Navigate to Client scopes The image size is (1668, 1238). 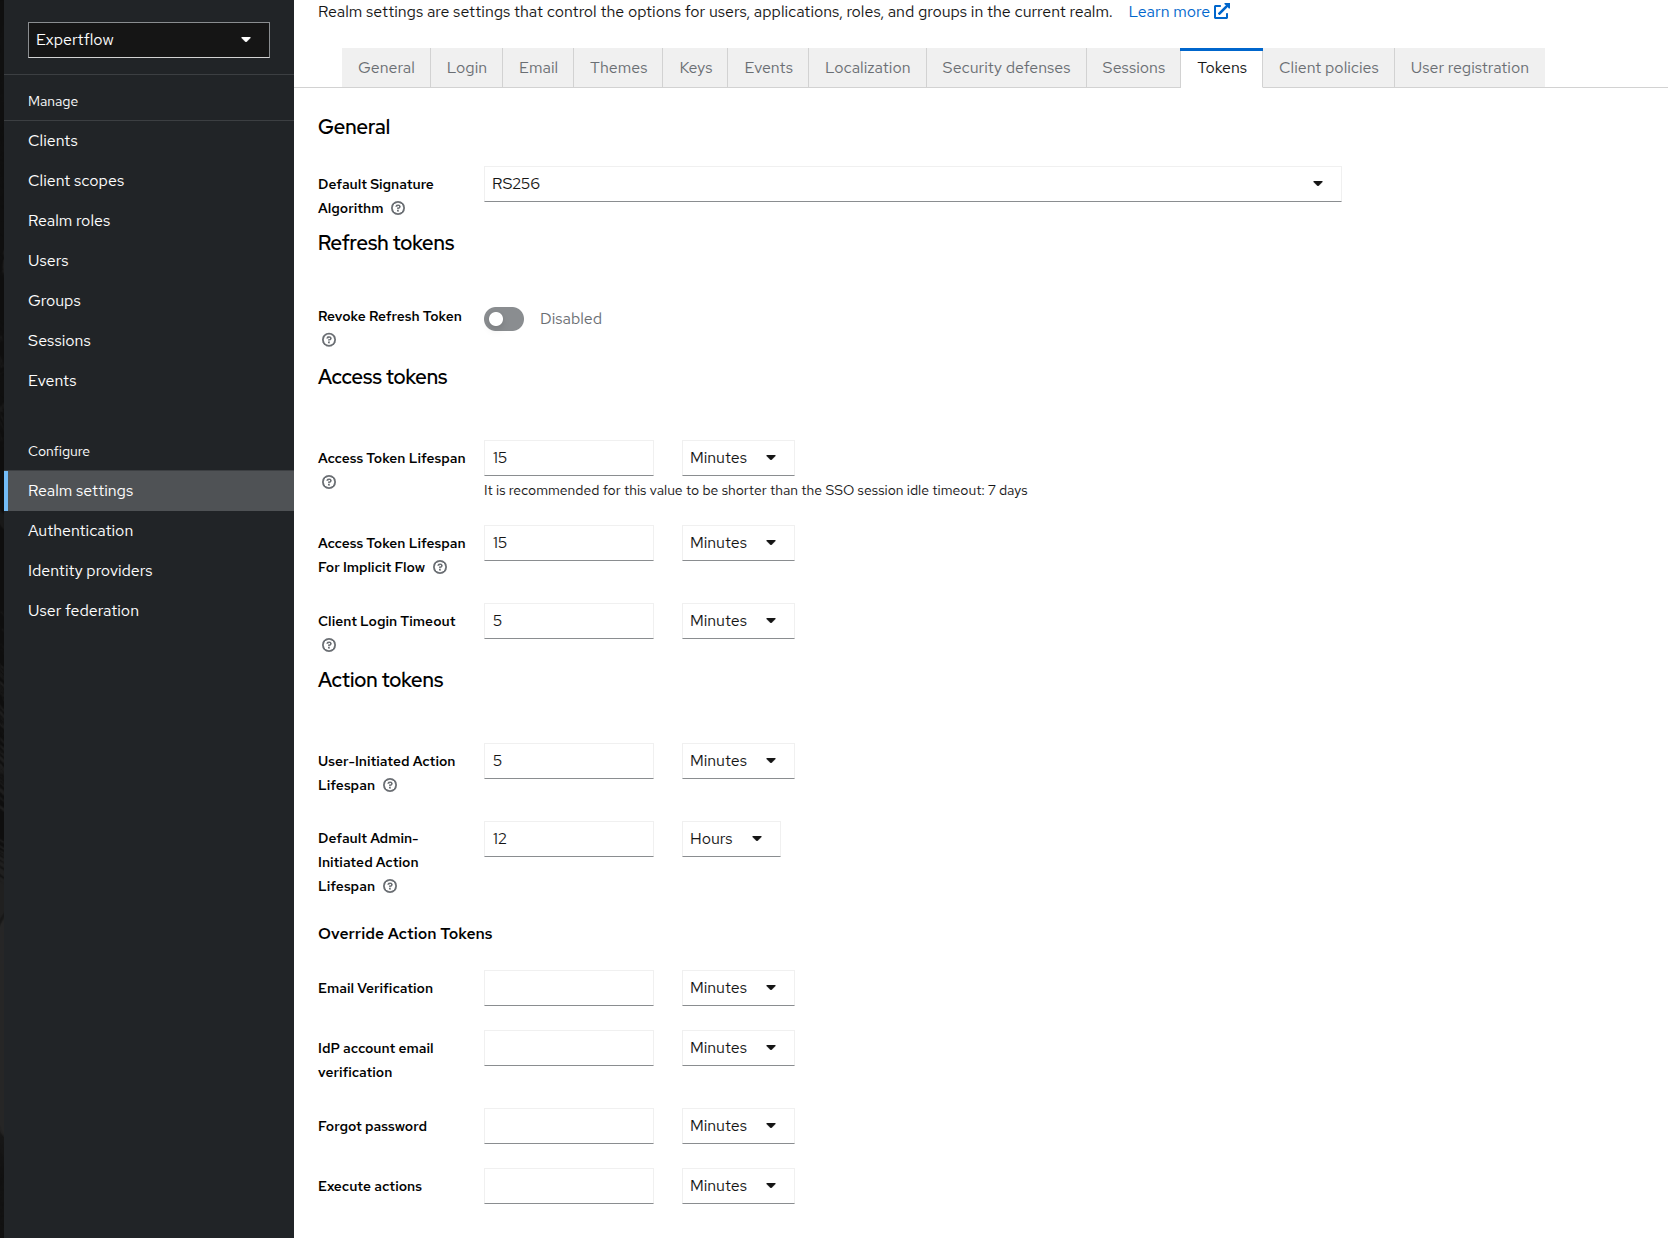[76, 180]
